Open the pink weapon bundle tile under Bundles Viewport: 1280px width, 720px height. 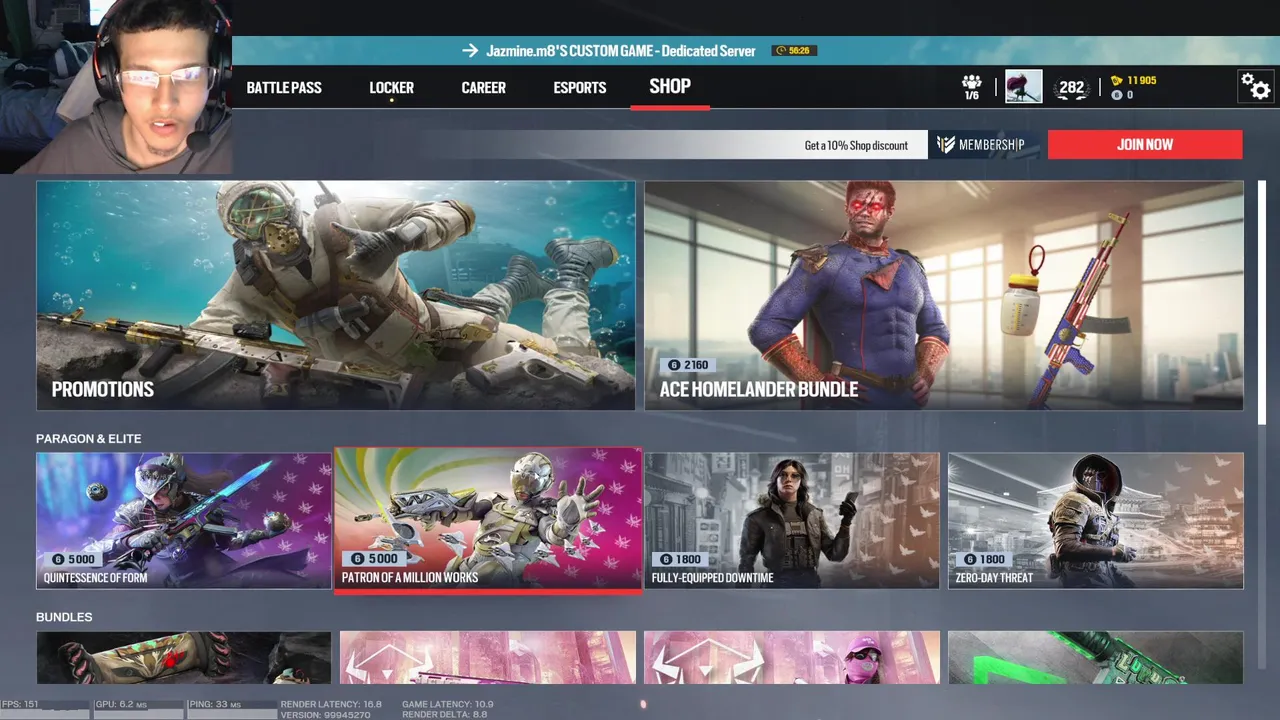click(488, 658)
